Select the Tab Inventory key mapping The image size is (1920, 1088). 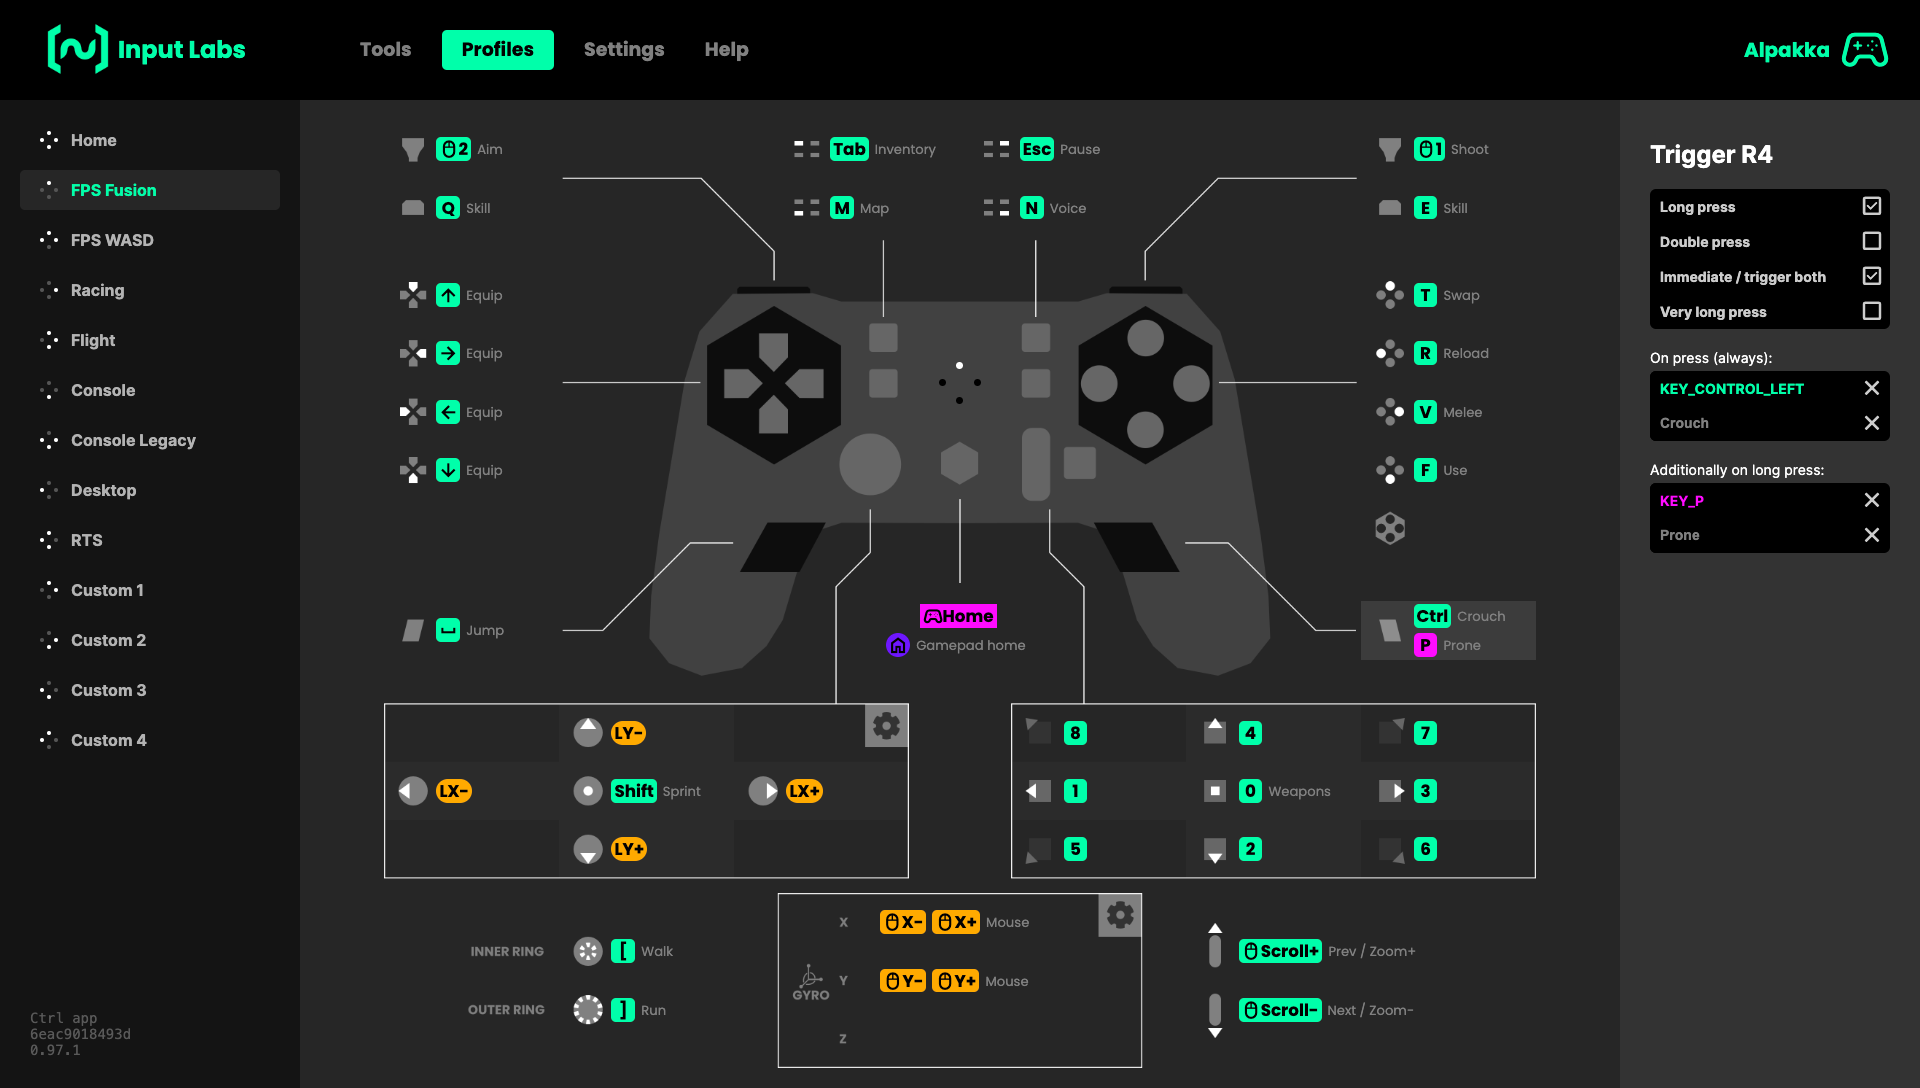850,149
